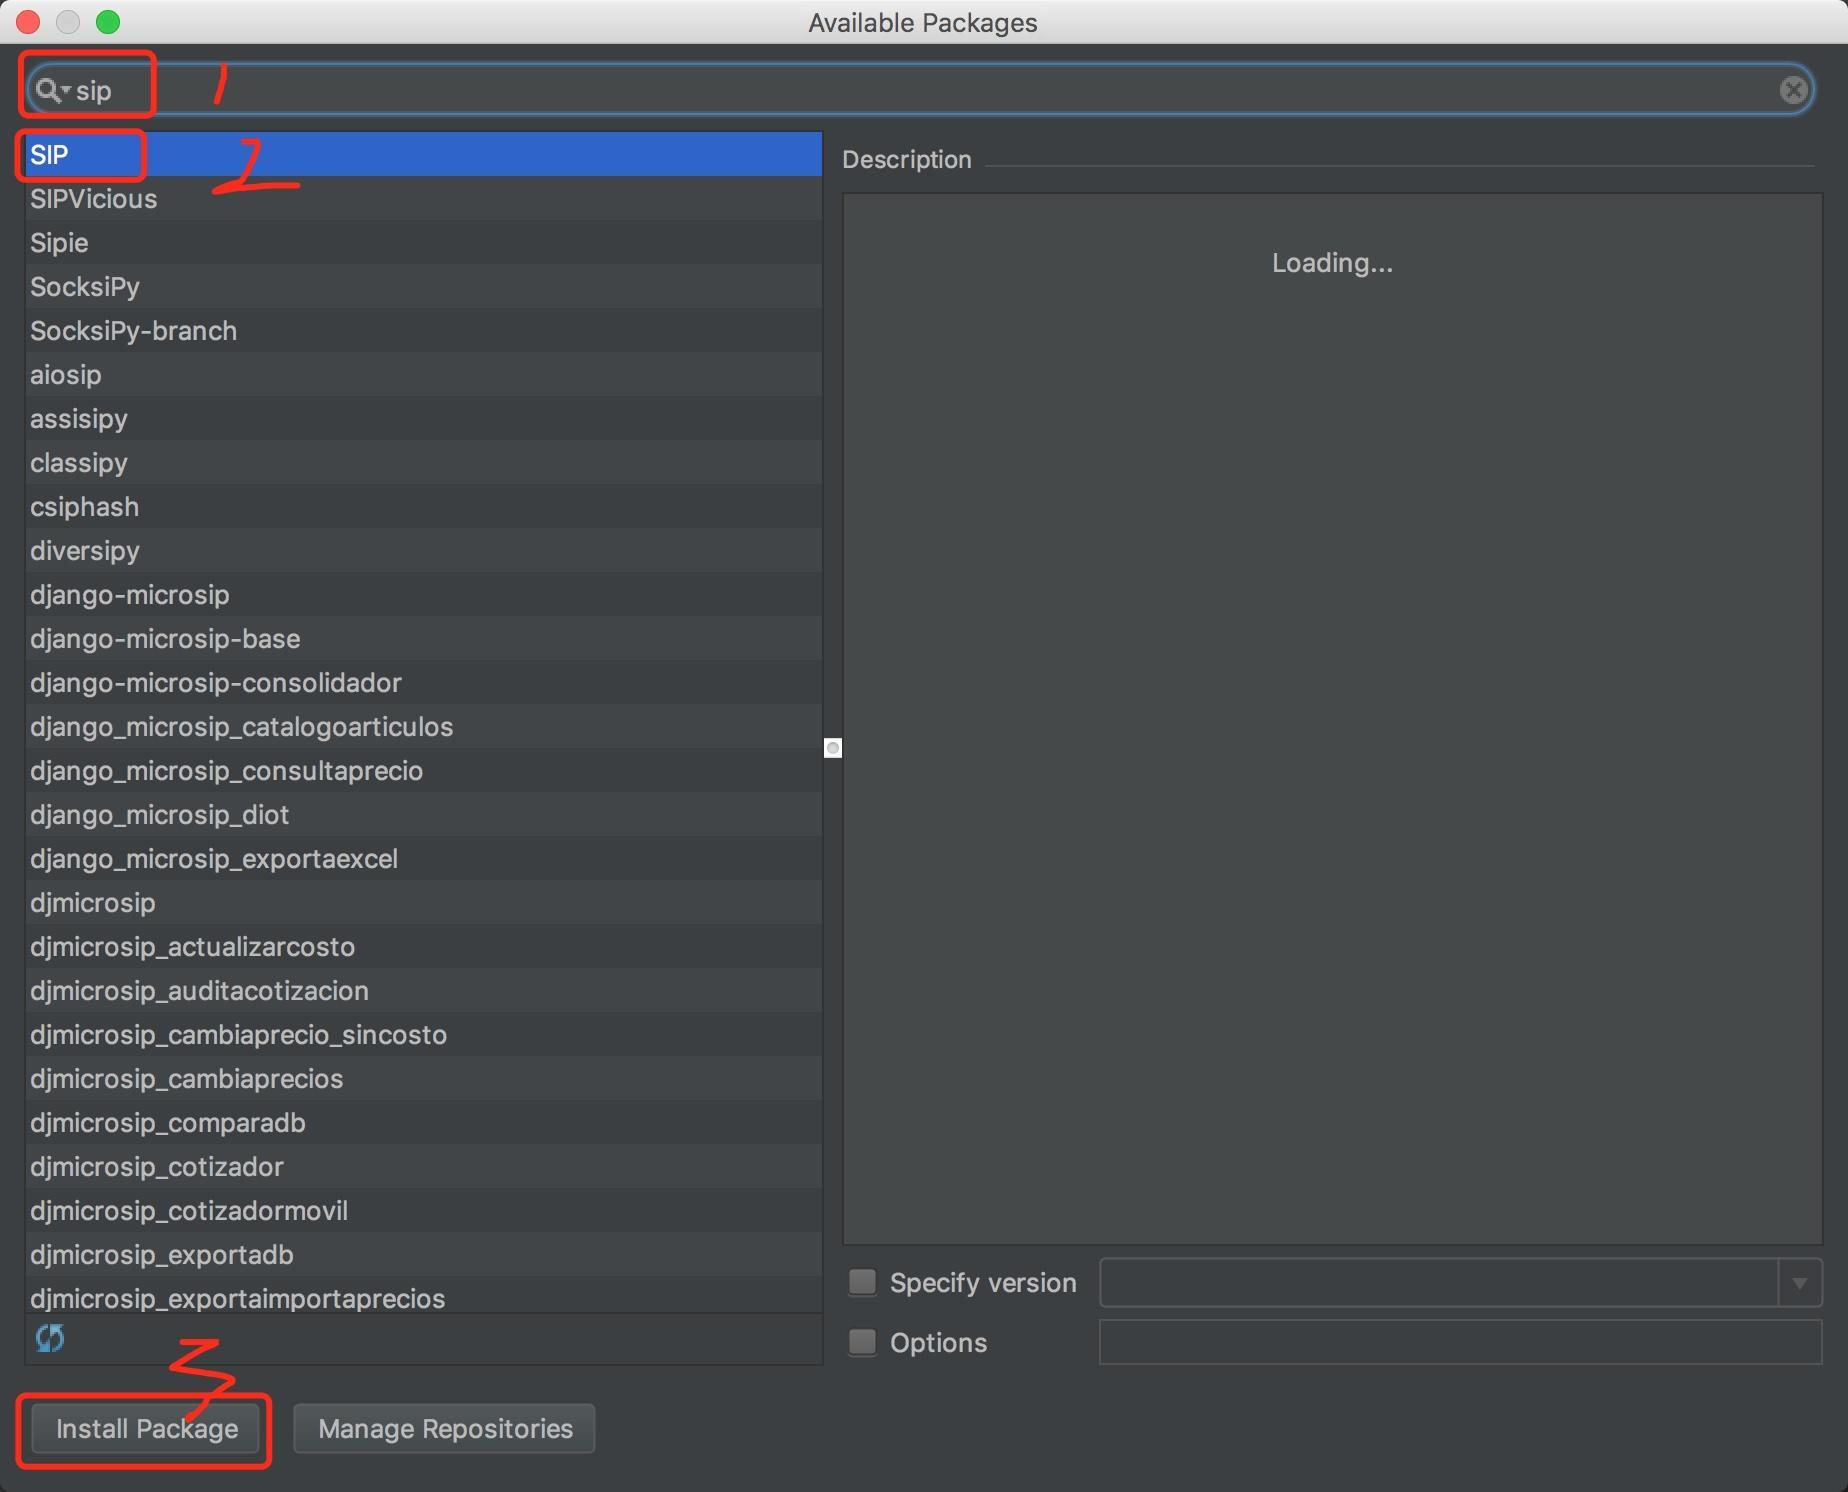The image size is (1848, 1492).
Task: Select django-microsip package
Action: point(424,594)
